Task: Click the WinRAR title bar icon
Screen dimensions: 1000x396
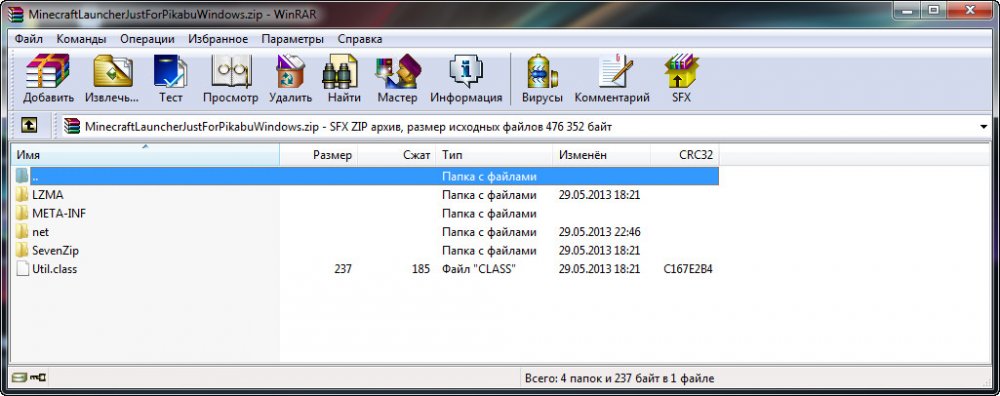Action: 15,14
